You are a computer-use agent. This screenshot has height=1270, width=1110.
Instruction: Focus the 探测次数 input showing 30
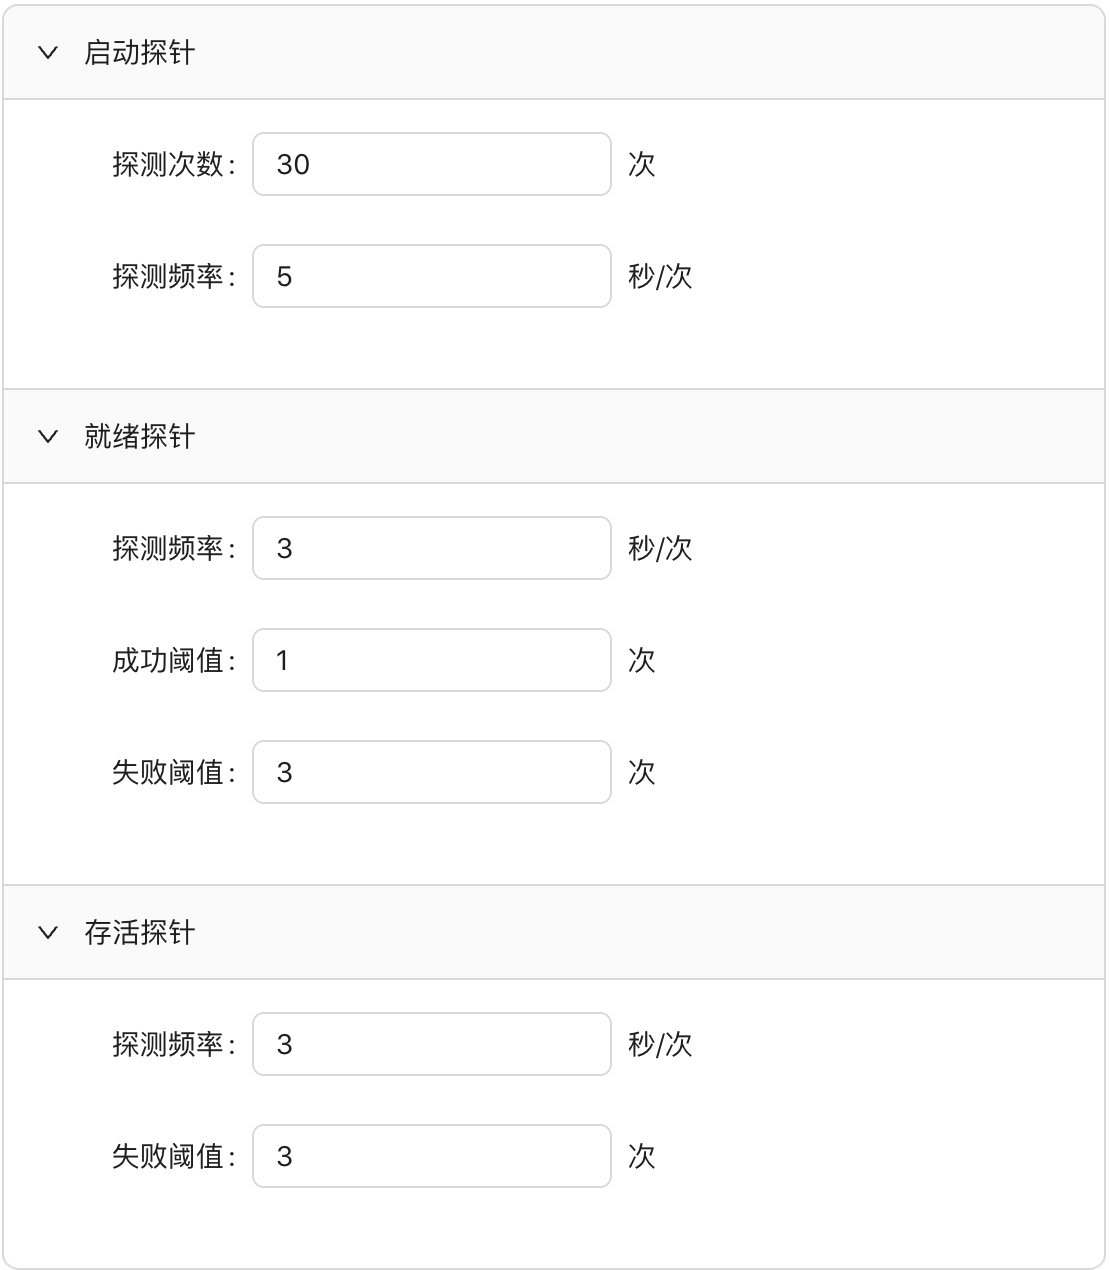(x=431, y=164)
